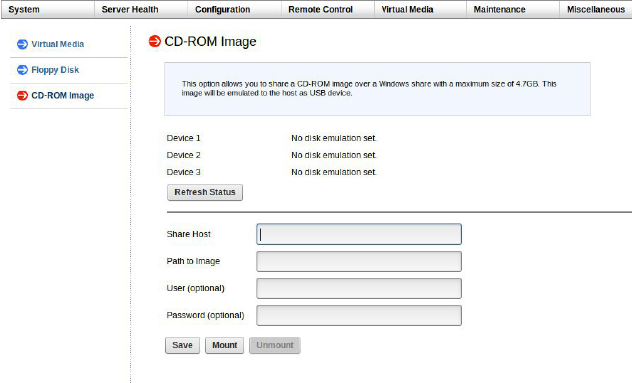Open the Virtual Media top menu

coord(407,9)
